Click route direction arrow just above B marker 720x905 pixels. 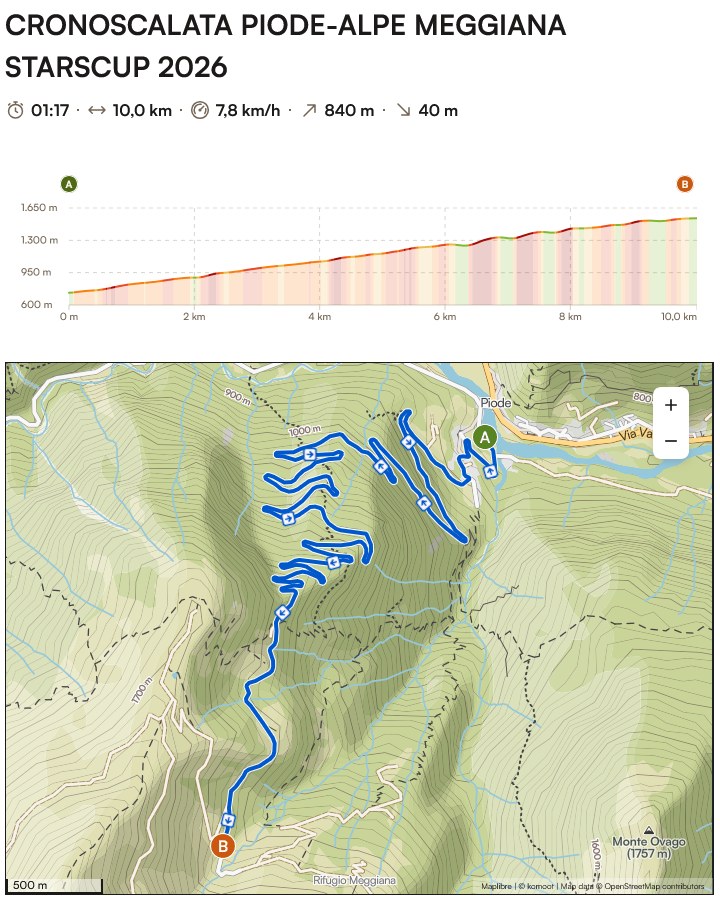[x=228, y=820]
